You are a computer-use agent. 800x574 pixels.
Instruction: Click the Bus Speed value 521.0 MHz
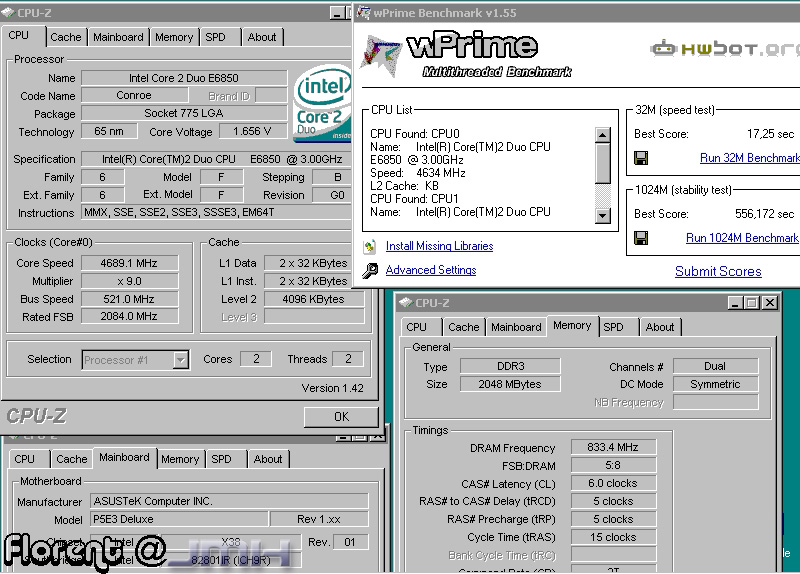click(x=130, y=299)
